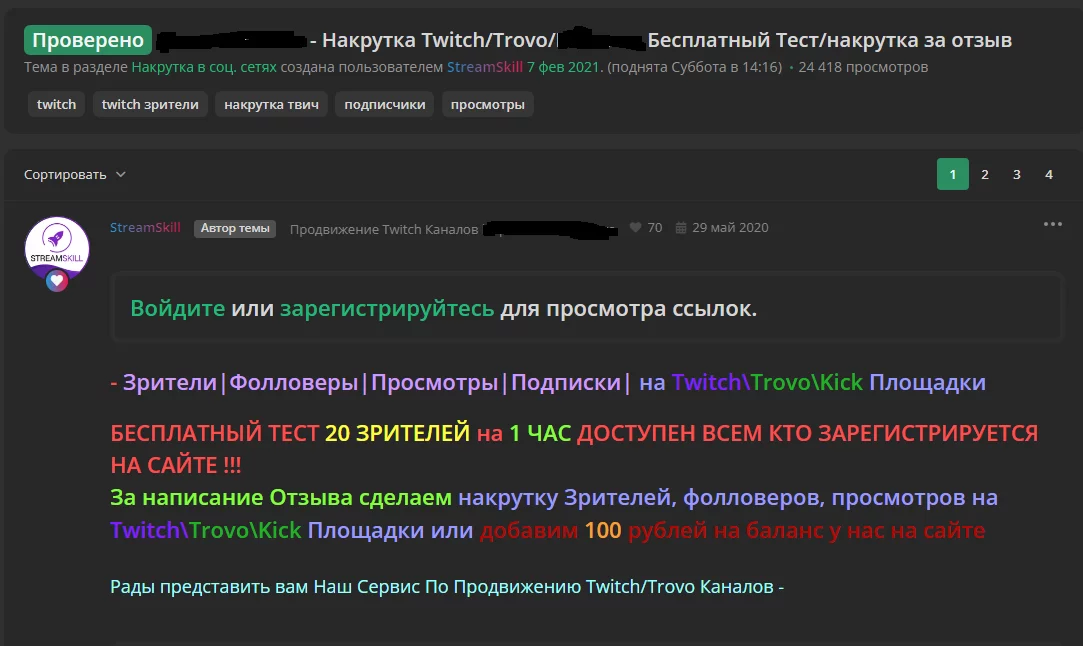The height and width of the screenshot is (646, 1083).
Task: Select the twitch tag
Action: click(56, 104)
